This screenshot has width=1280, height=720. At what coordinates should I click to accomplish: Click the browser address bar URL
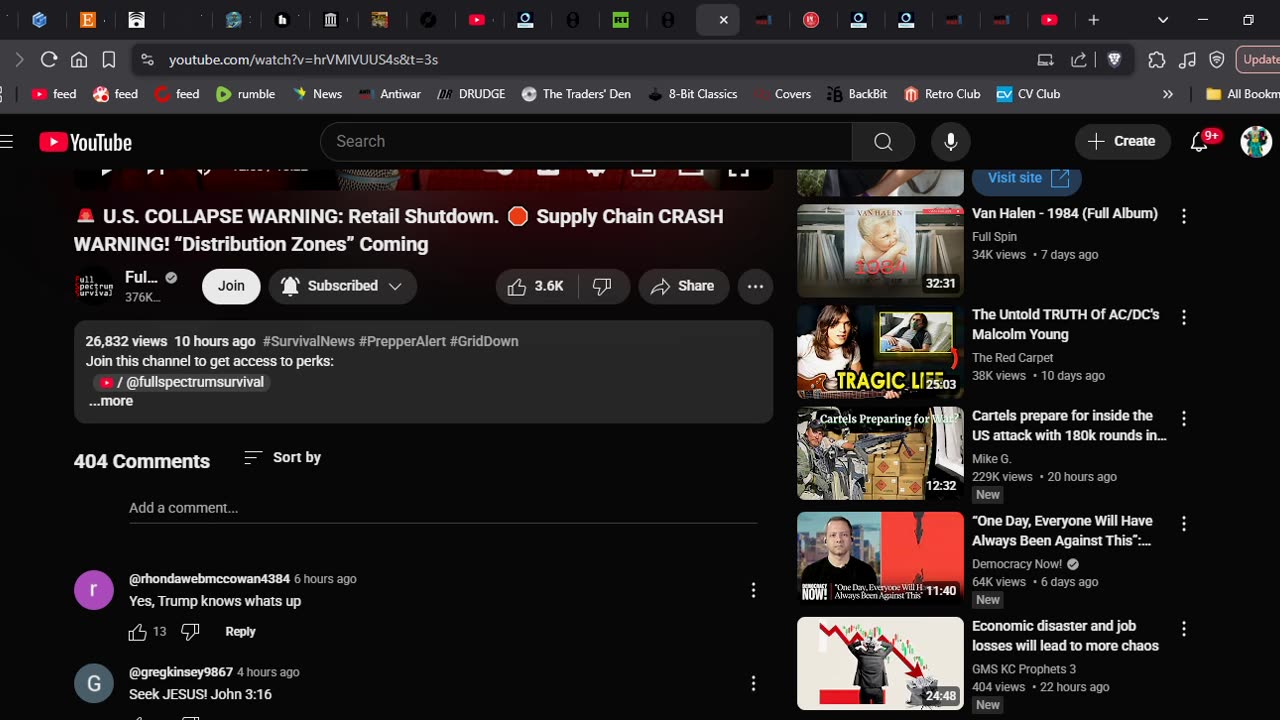click(x=303, y=60)
